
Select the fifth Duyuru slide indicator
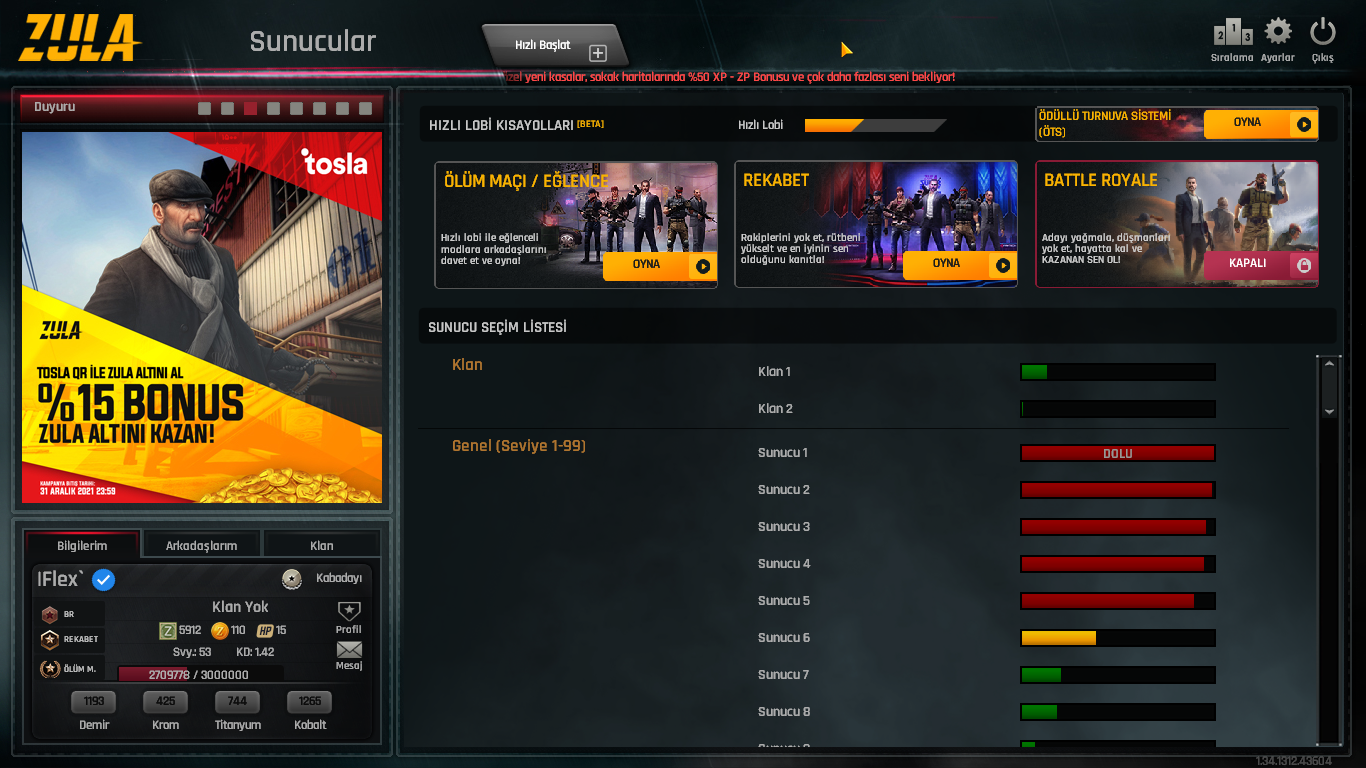(x=297, y=108)
